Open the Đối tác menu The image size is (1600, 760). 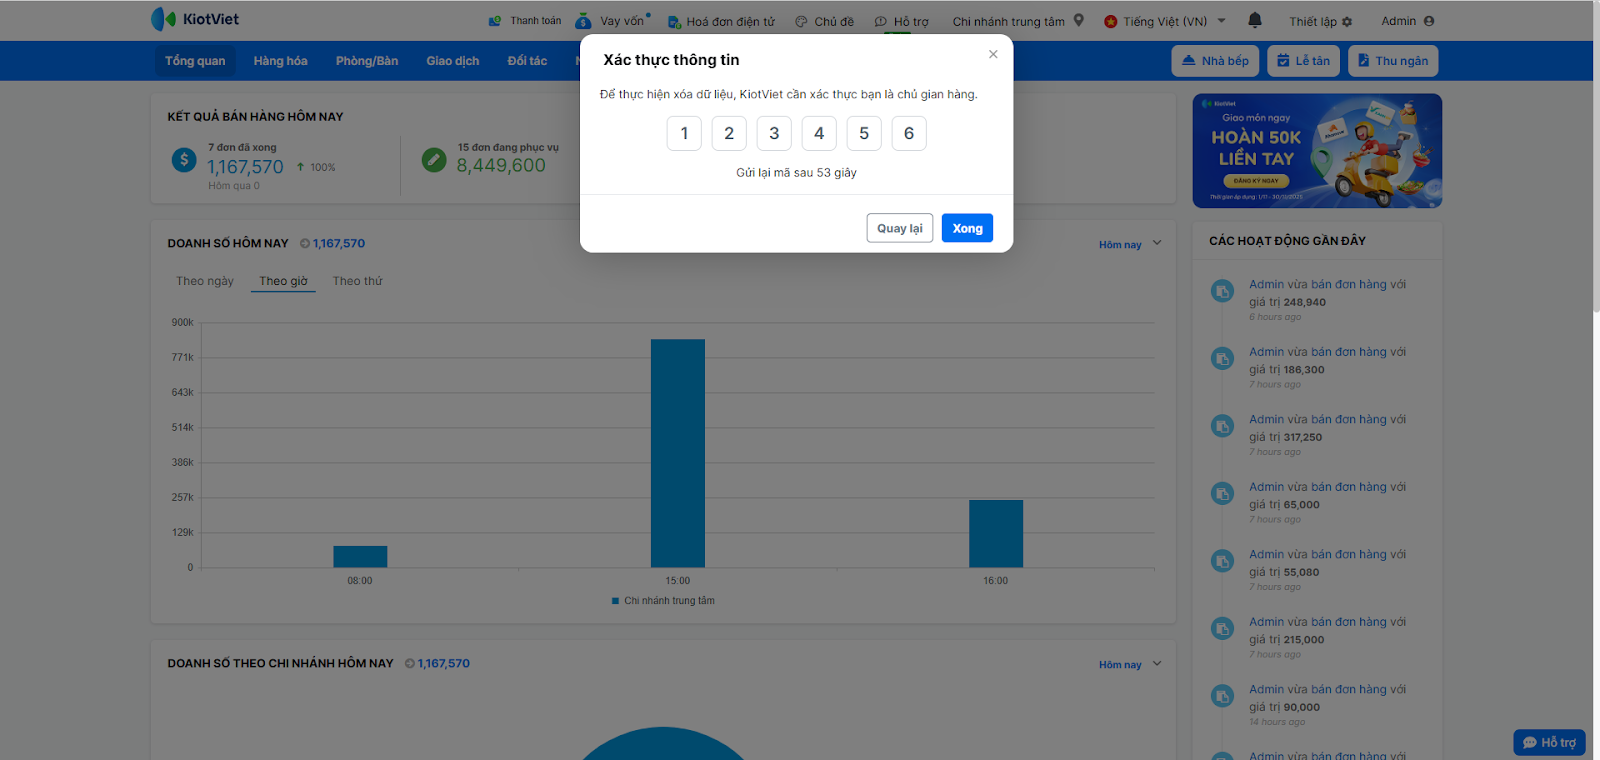[527, 61]
